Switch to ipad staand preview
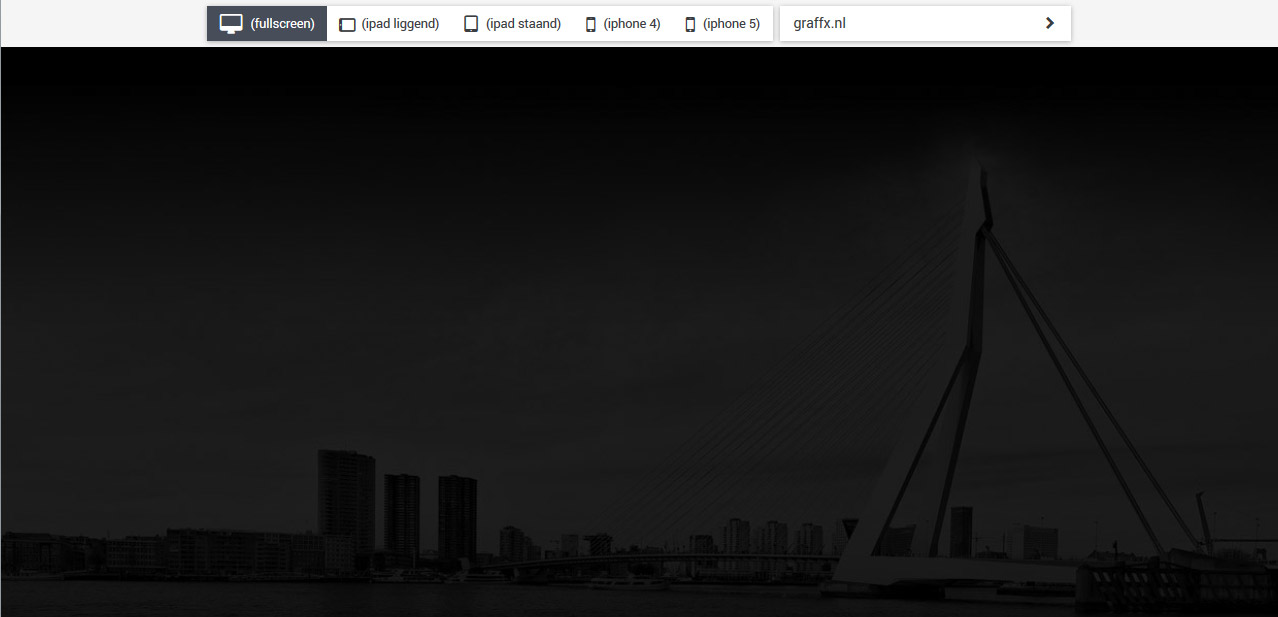 coord(512,24)
